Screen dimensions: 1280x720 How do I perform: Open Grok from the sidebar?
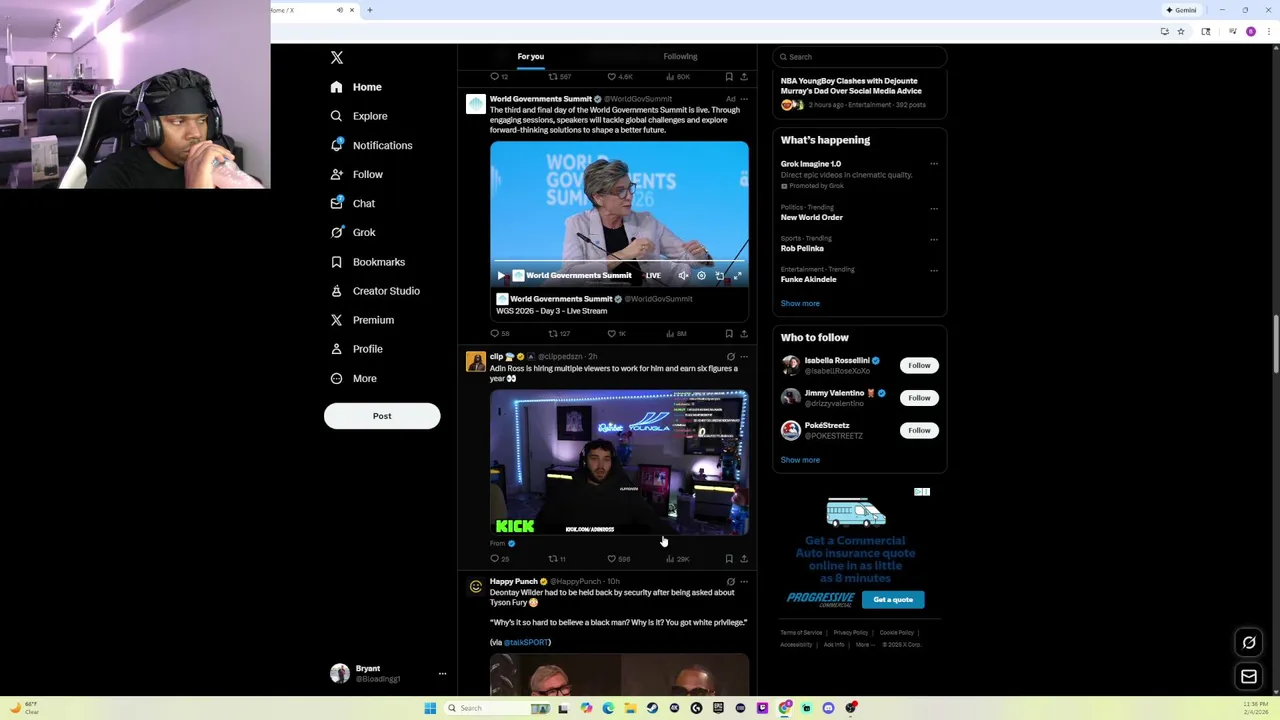[353, 232]
